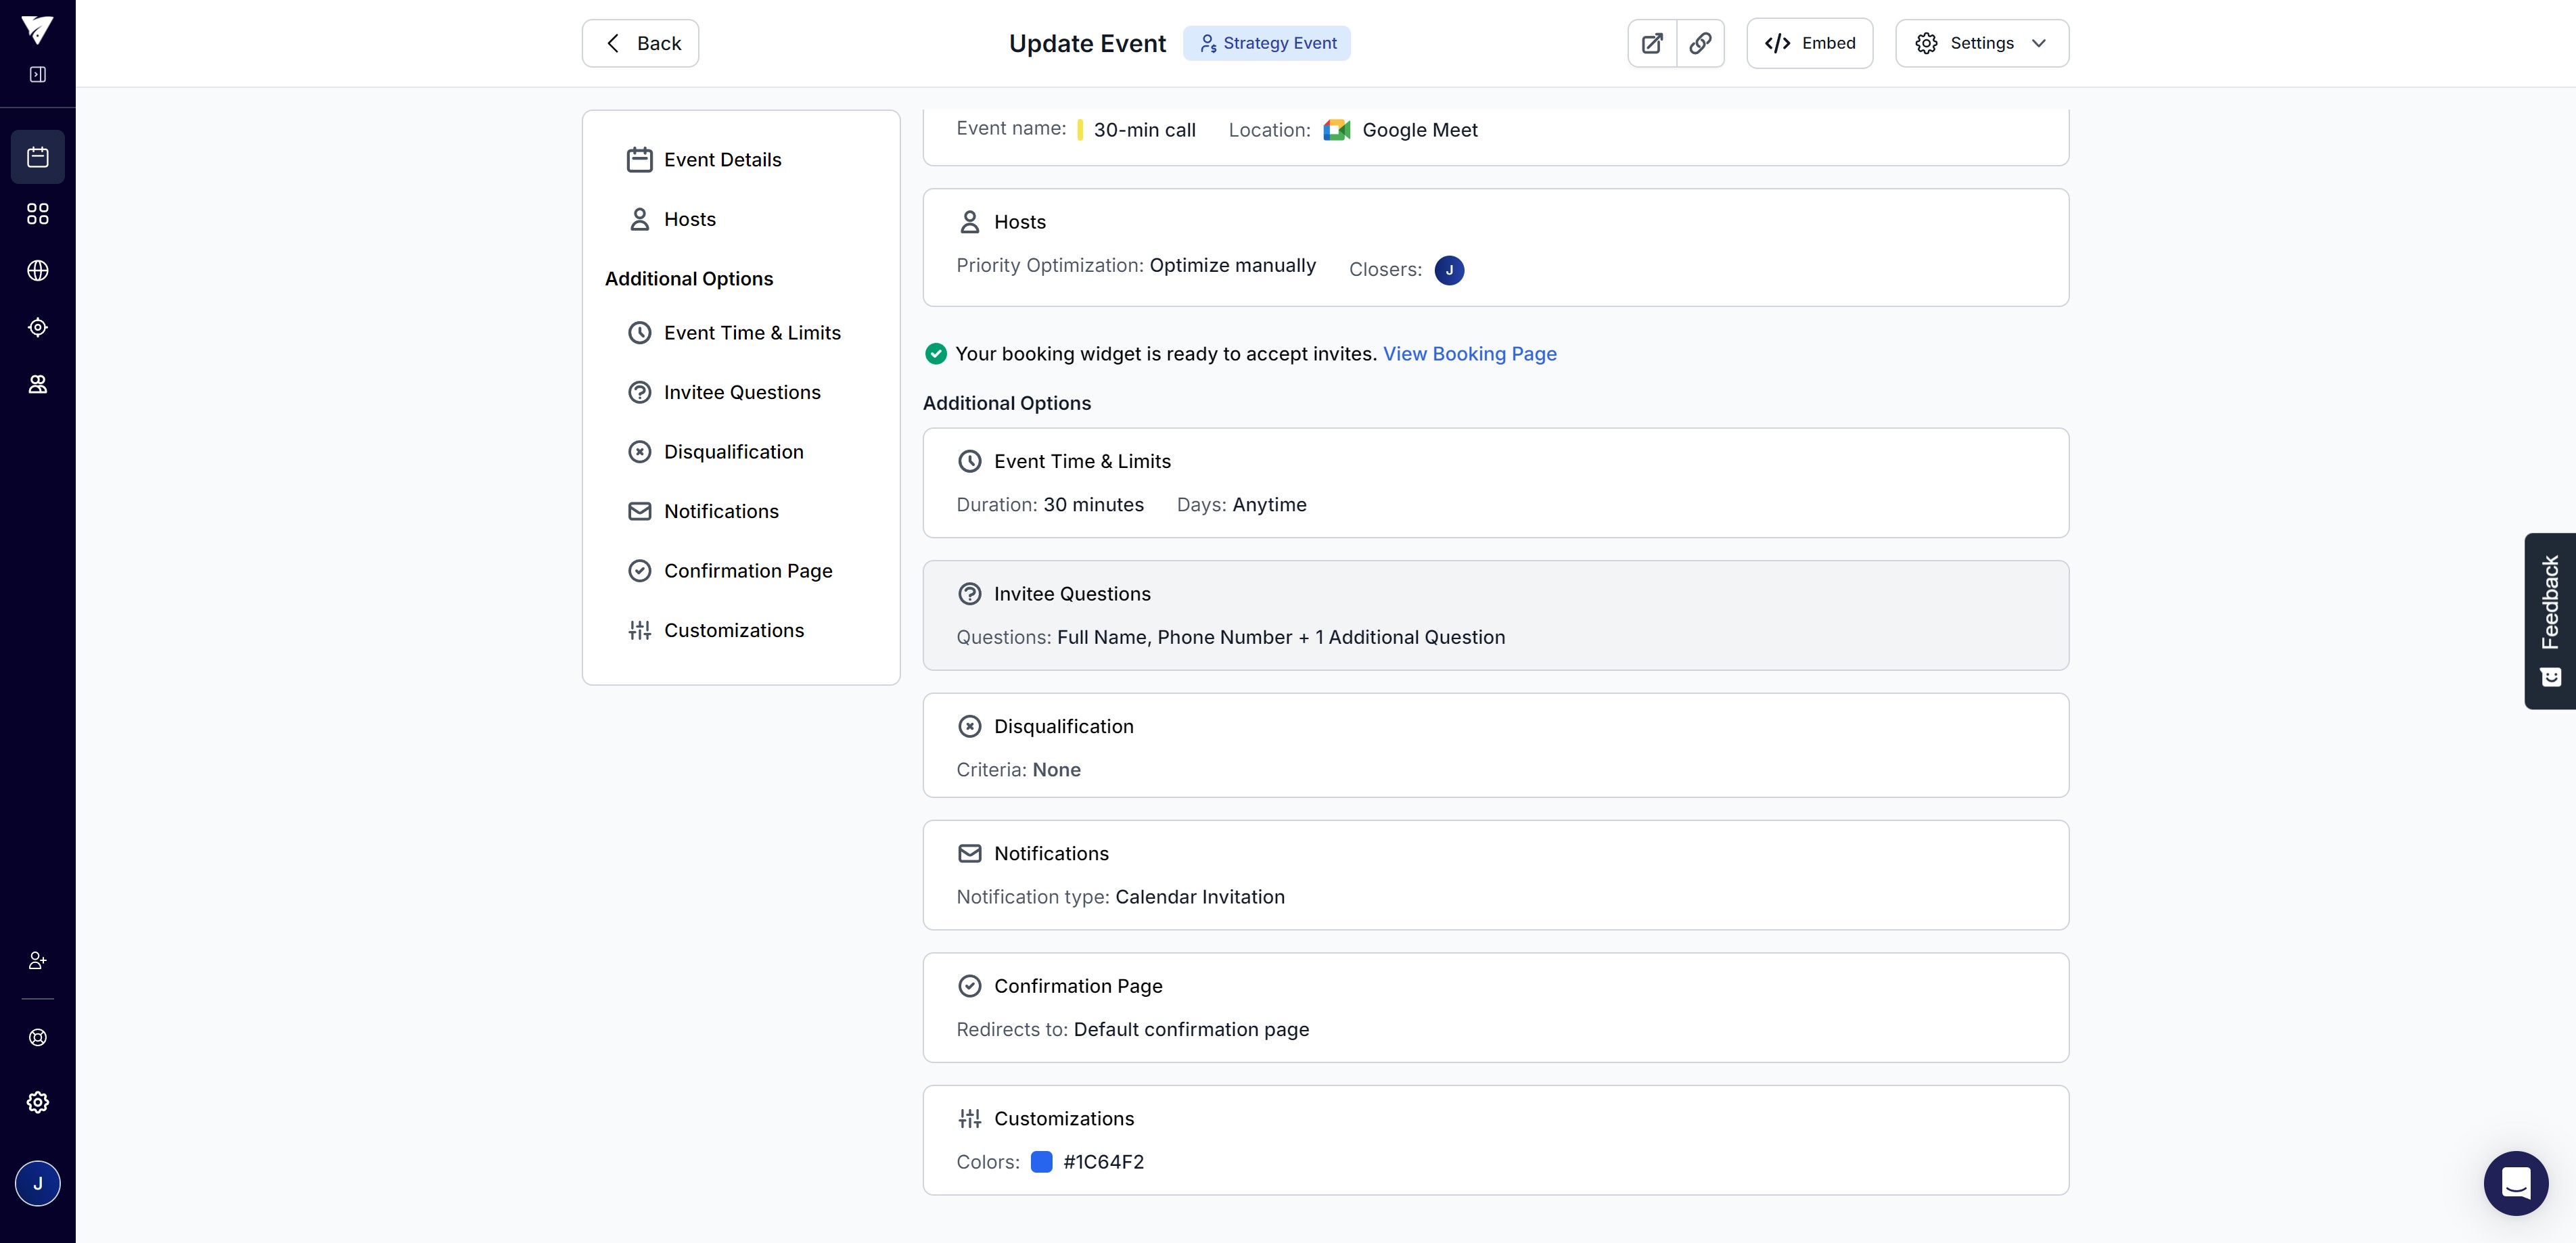Expand the Settings dropdown
The width and height of the screenshot is (2576, 1243).
click(1981, 43)
